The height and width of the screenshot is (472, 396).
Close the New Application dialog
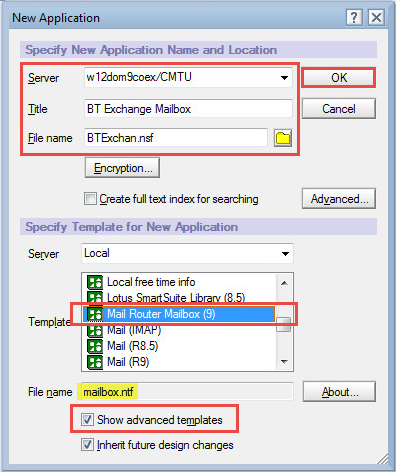(376, 17)
